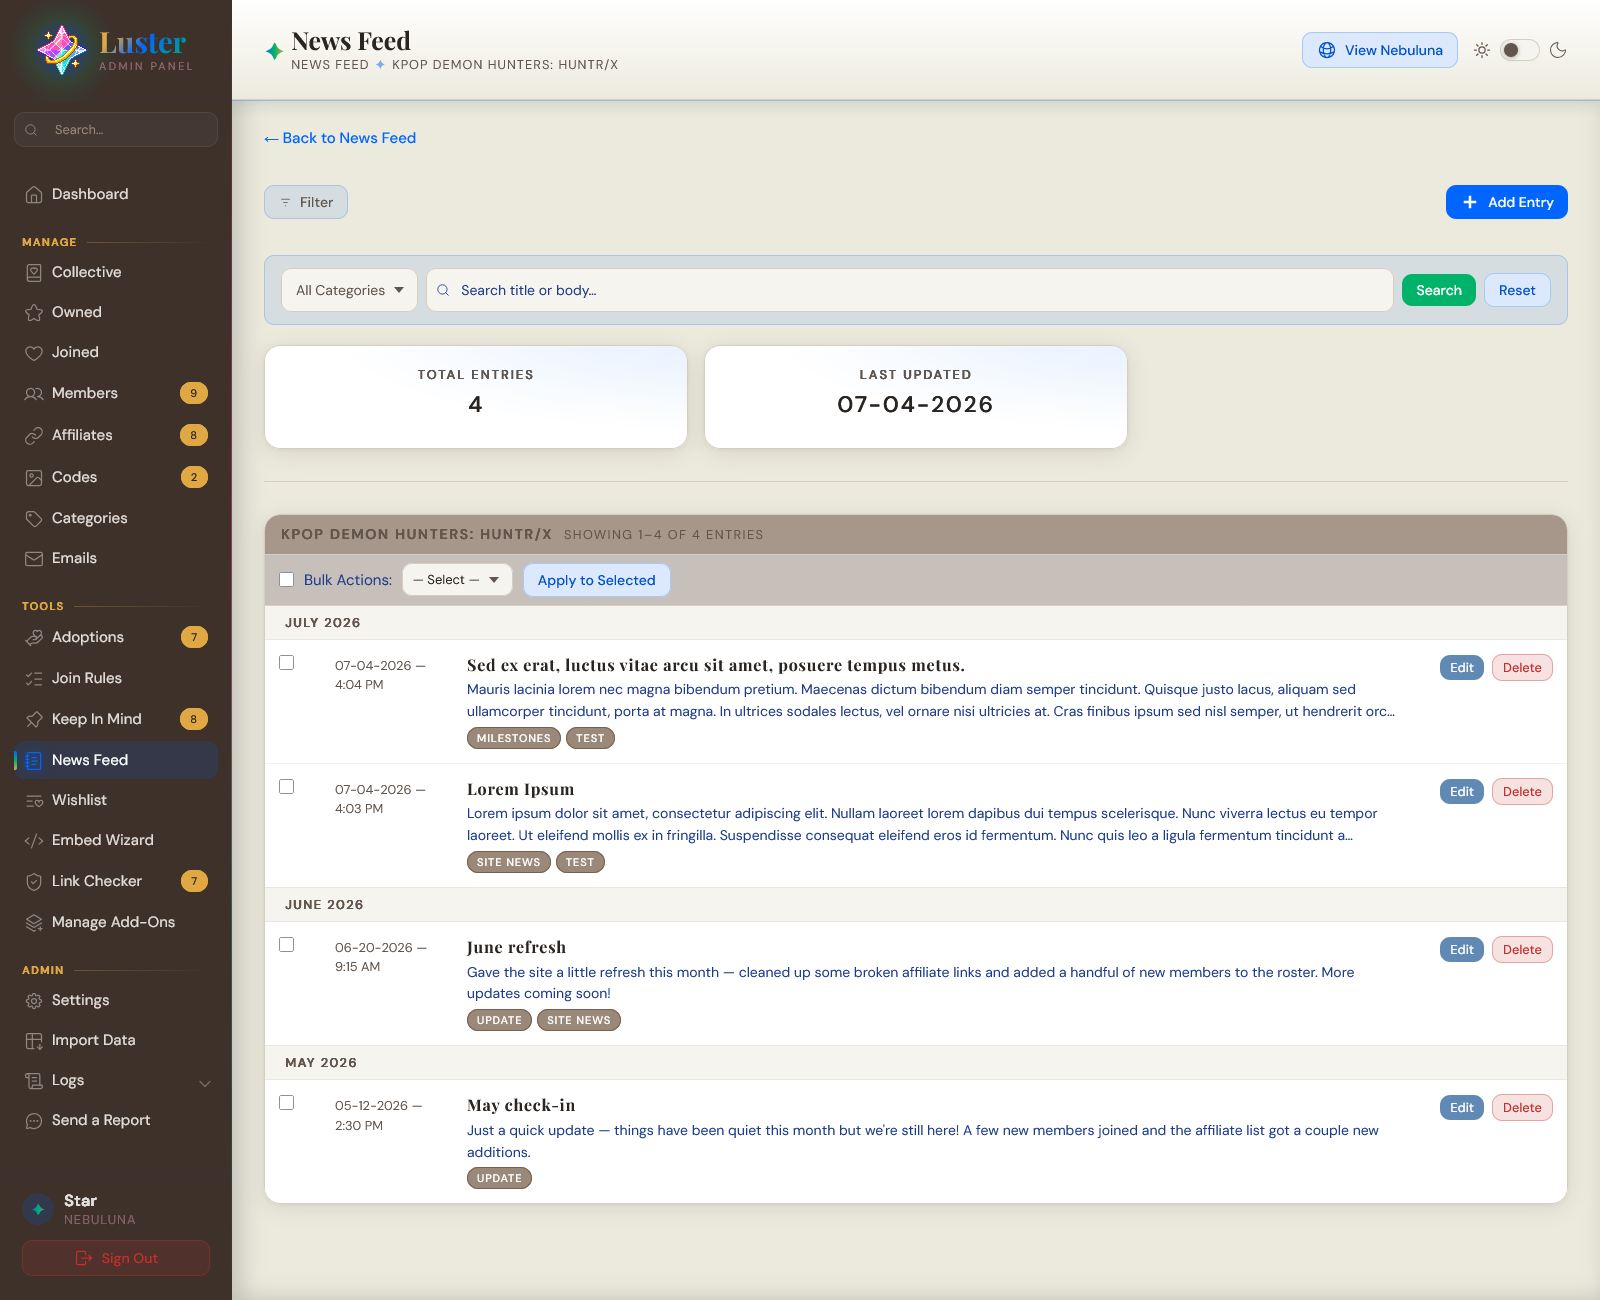Click the Members count badge 9
The width and height of the screenshot is (1600, 1300).
pyautogui.click(x=194, y=393)
